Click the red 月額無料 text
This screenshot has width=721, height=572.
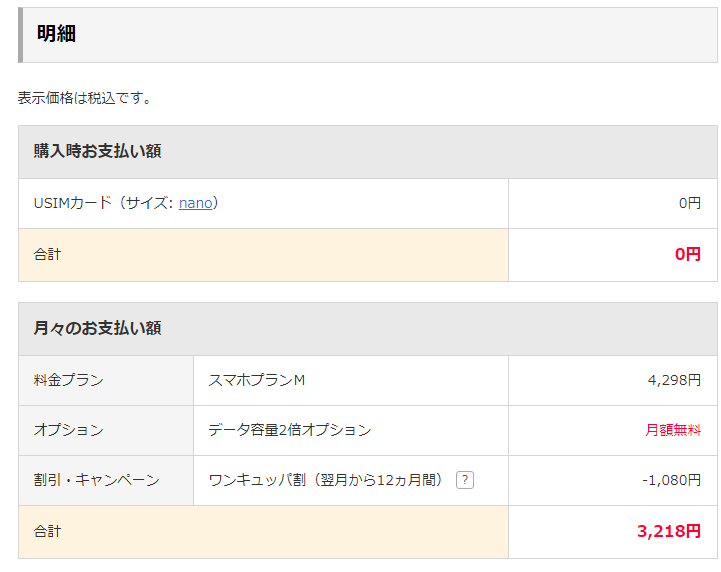click(x=673, y=430)
